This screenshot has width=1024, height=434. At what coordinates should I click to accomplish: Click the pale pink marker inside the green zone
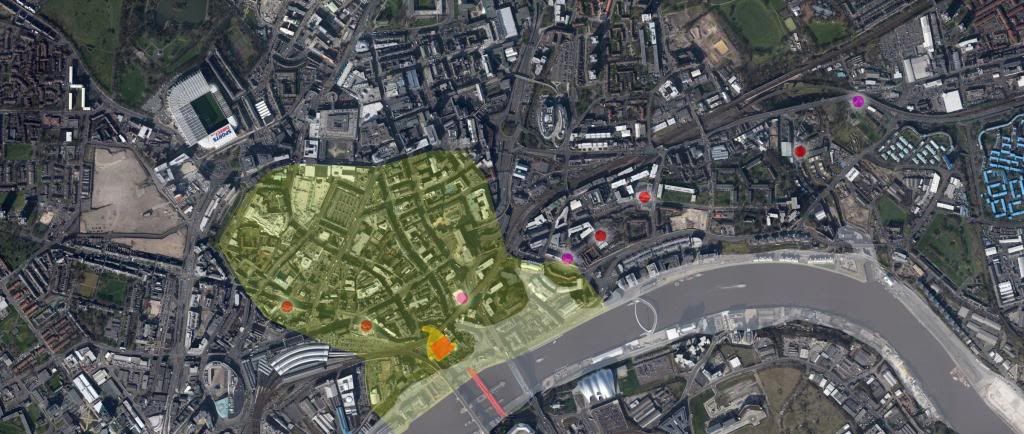point(461,298)
